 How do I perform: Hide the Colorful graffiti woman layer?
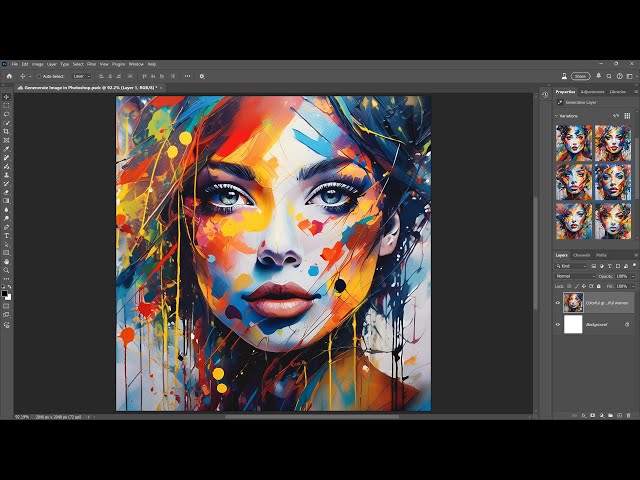(x=558, y=303)
